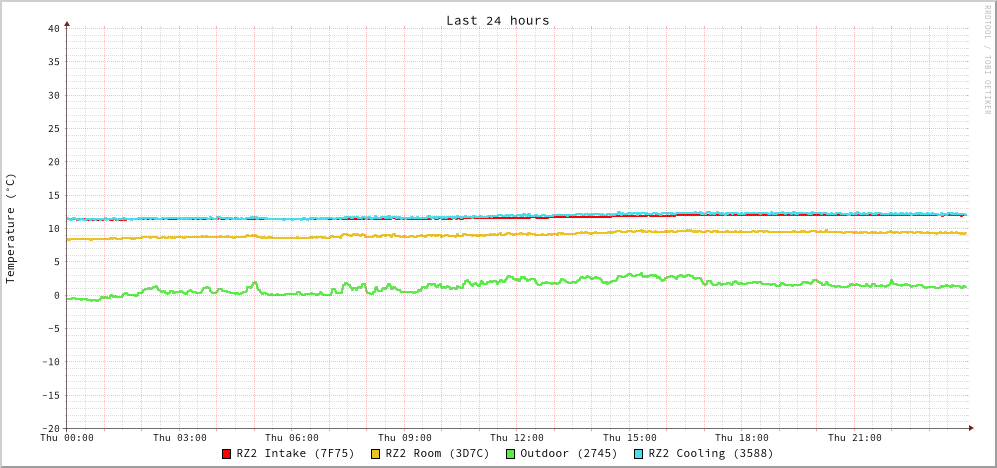Click the 'Thu 21:00' time axis label
Image resolution: width=997 pixels, height=468 pixels.
[x=855, y=438]
